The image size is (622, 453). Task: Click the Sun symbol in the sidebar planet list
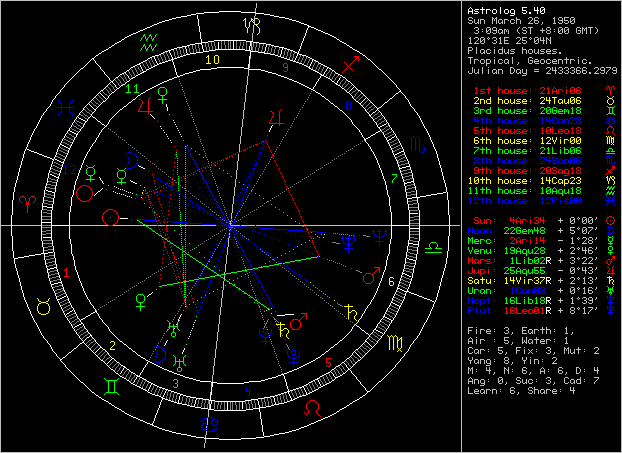pos(608,220)
